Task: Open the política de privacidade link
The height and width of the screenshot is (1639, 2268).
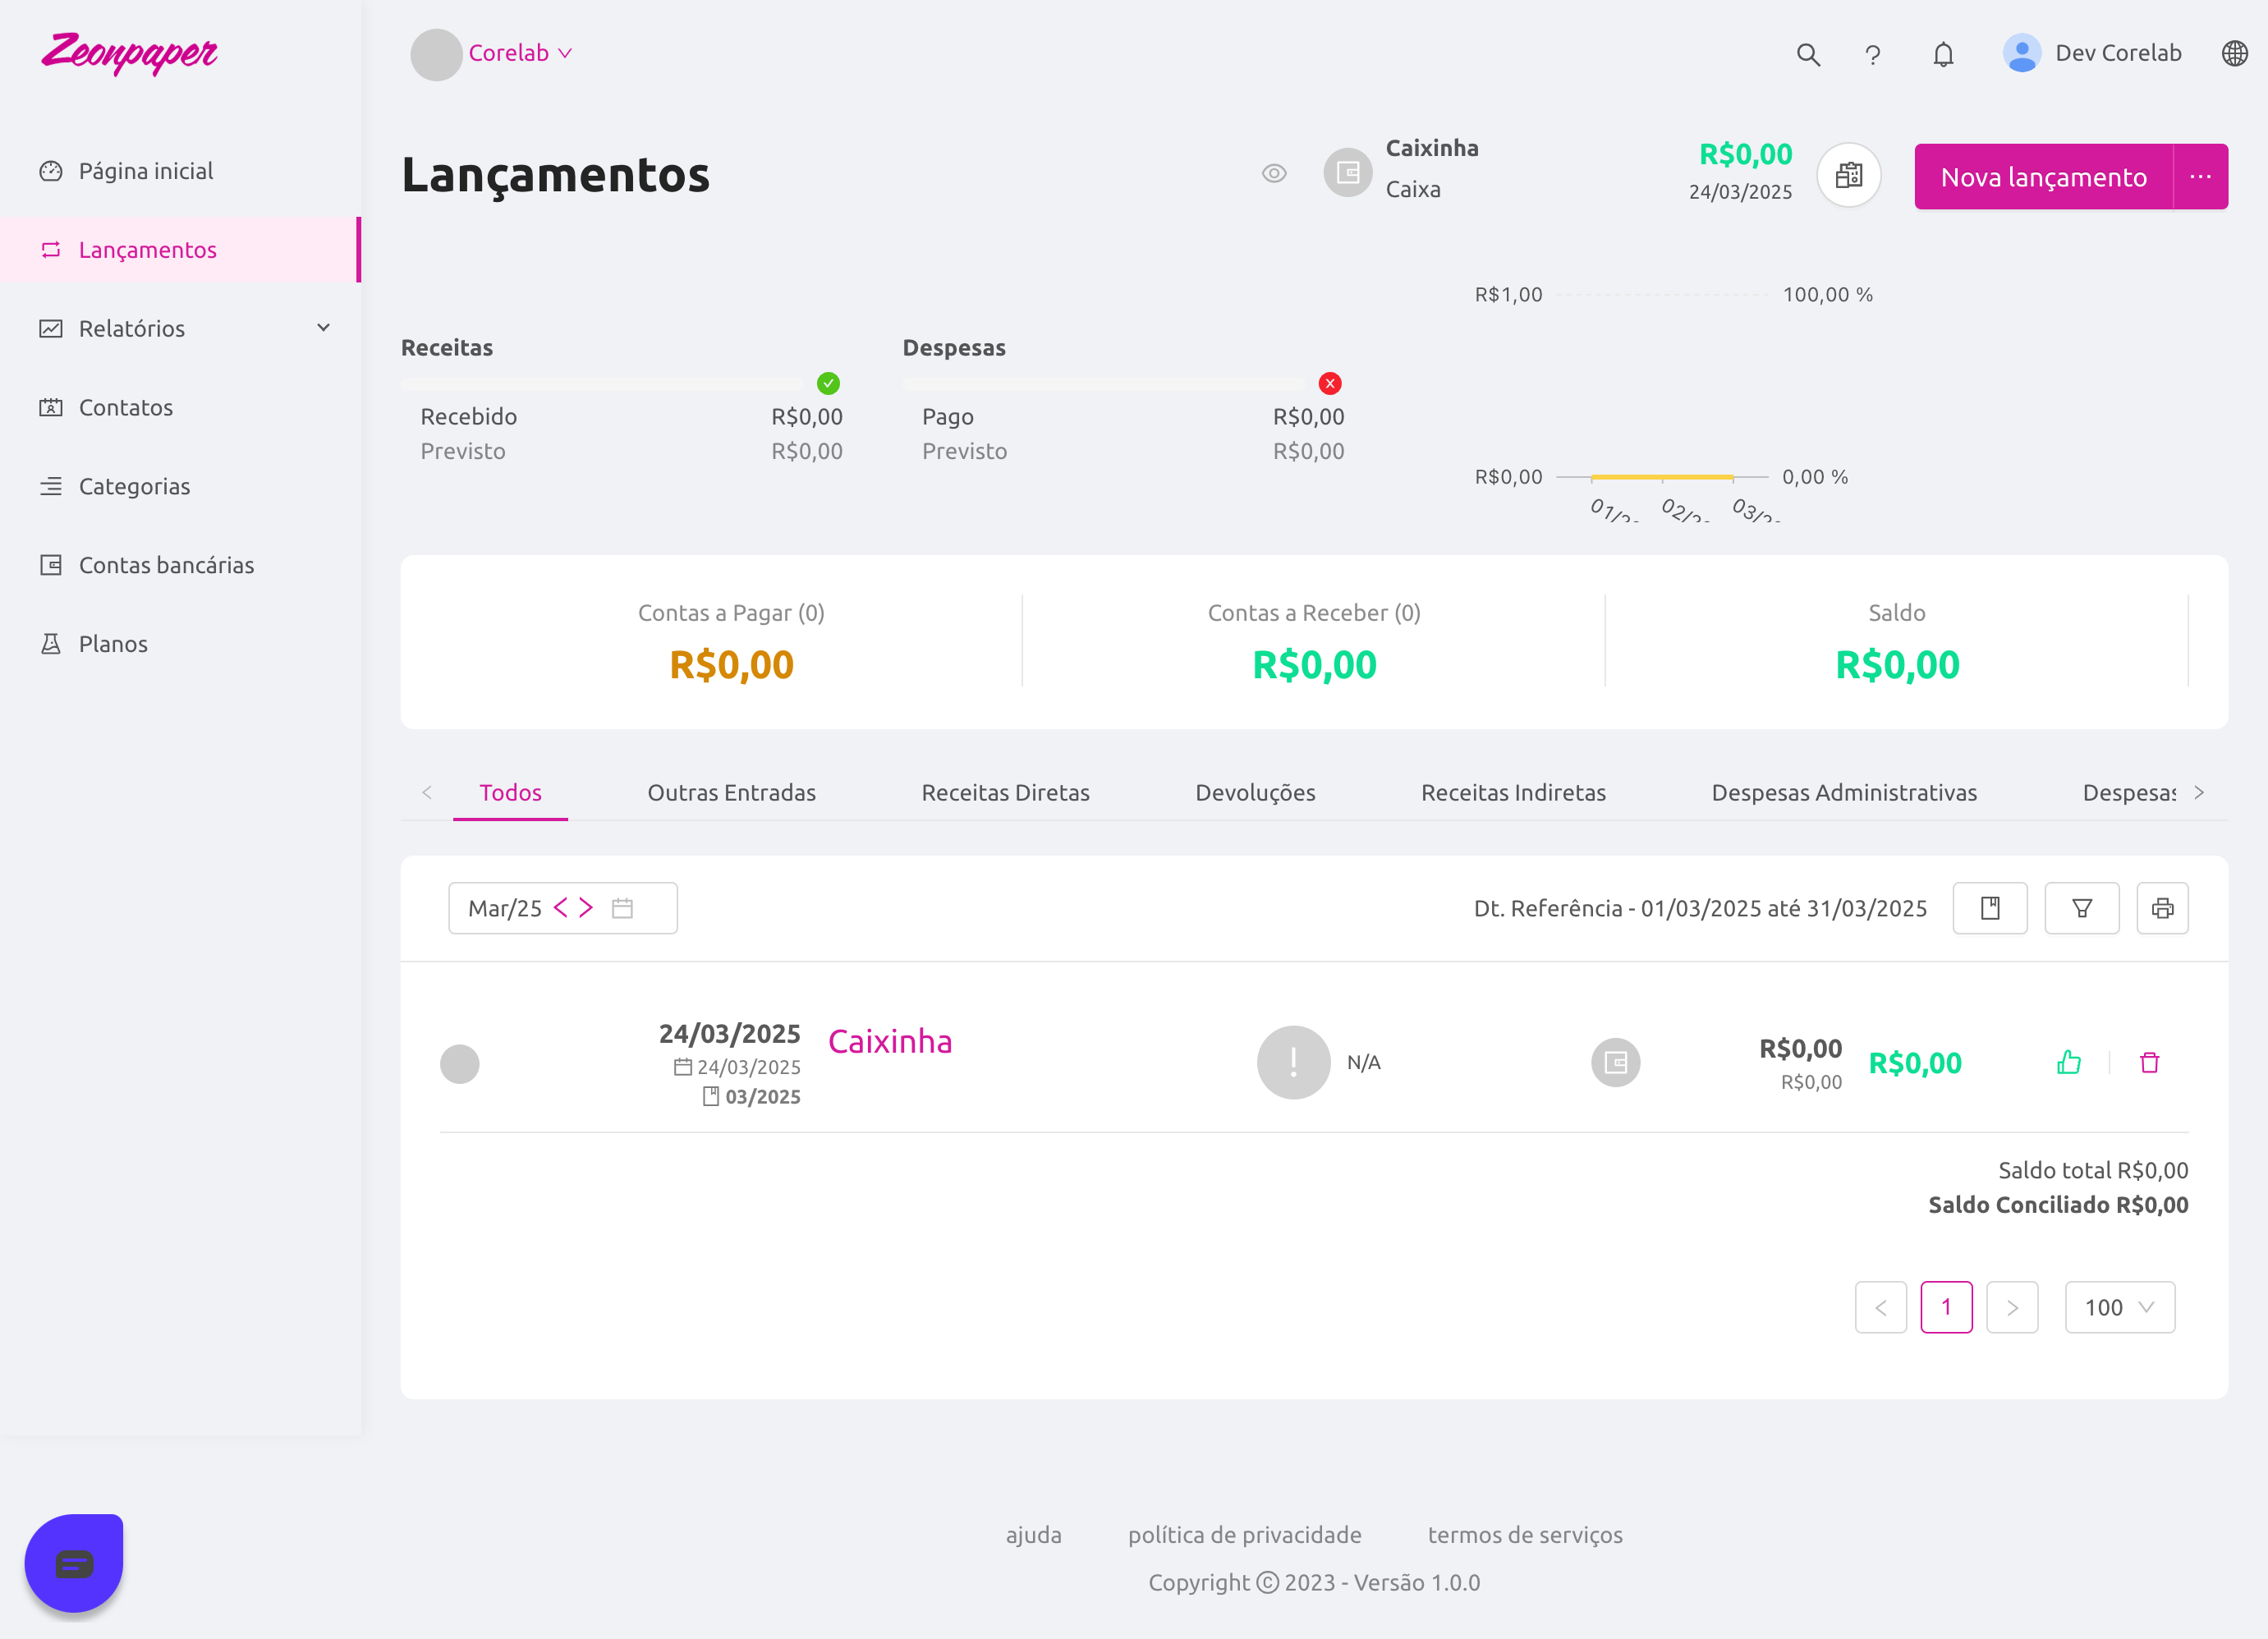Action: pyautogui.click(x=1244, y=1535)
